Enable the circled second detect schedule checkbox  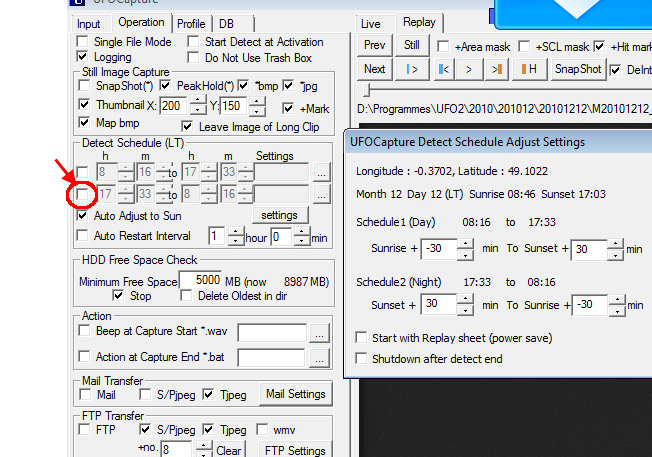coord(84,193)
